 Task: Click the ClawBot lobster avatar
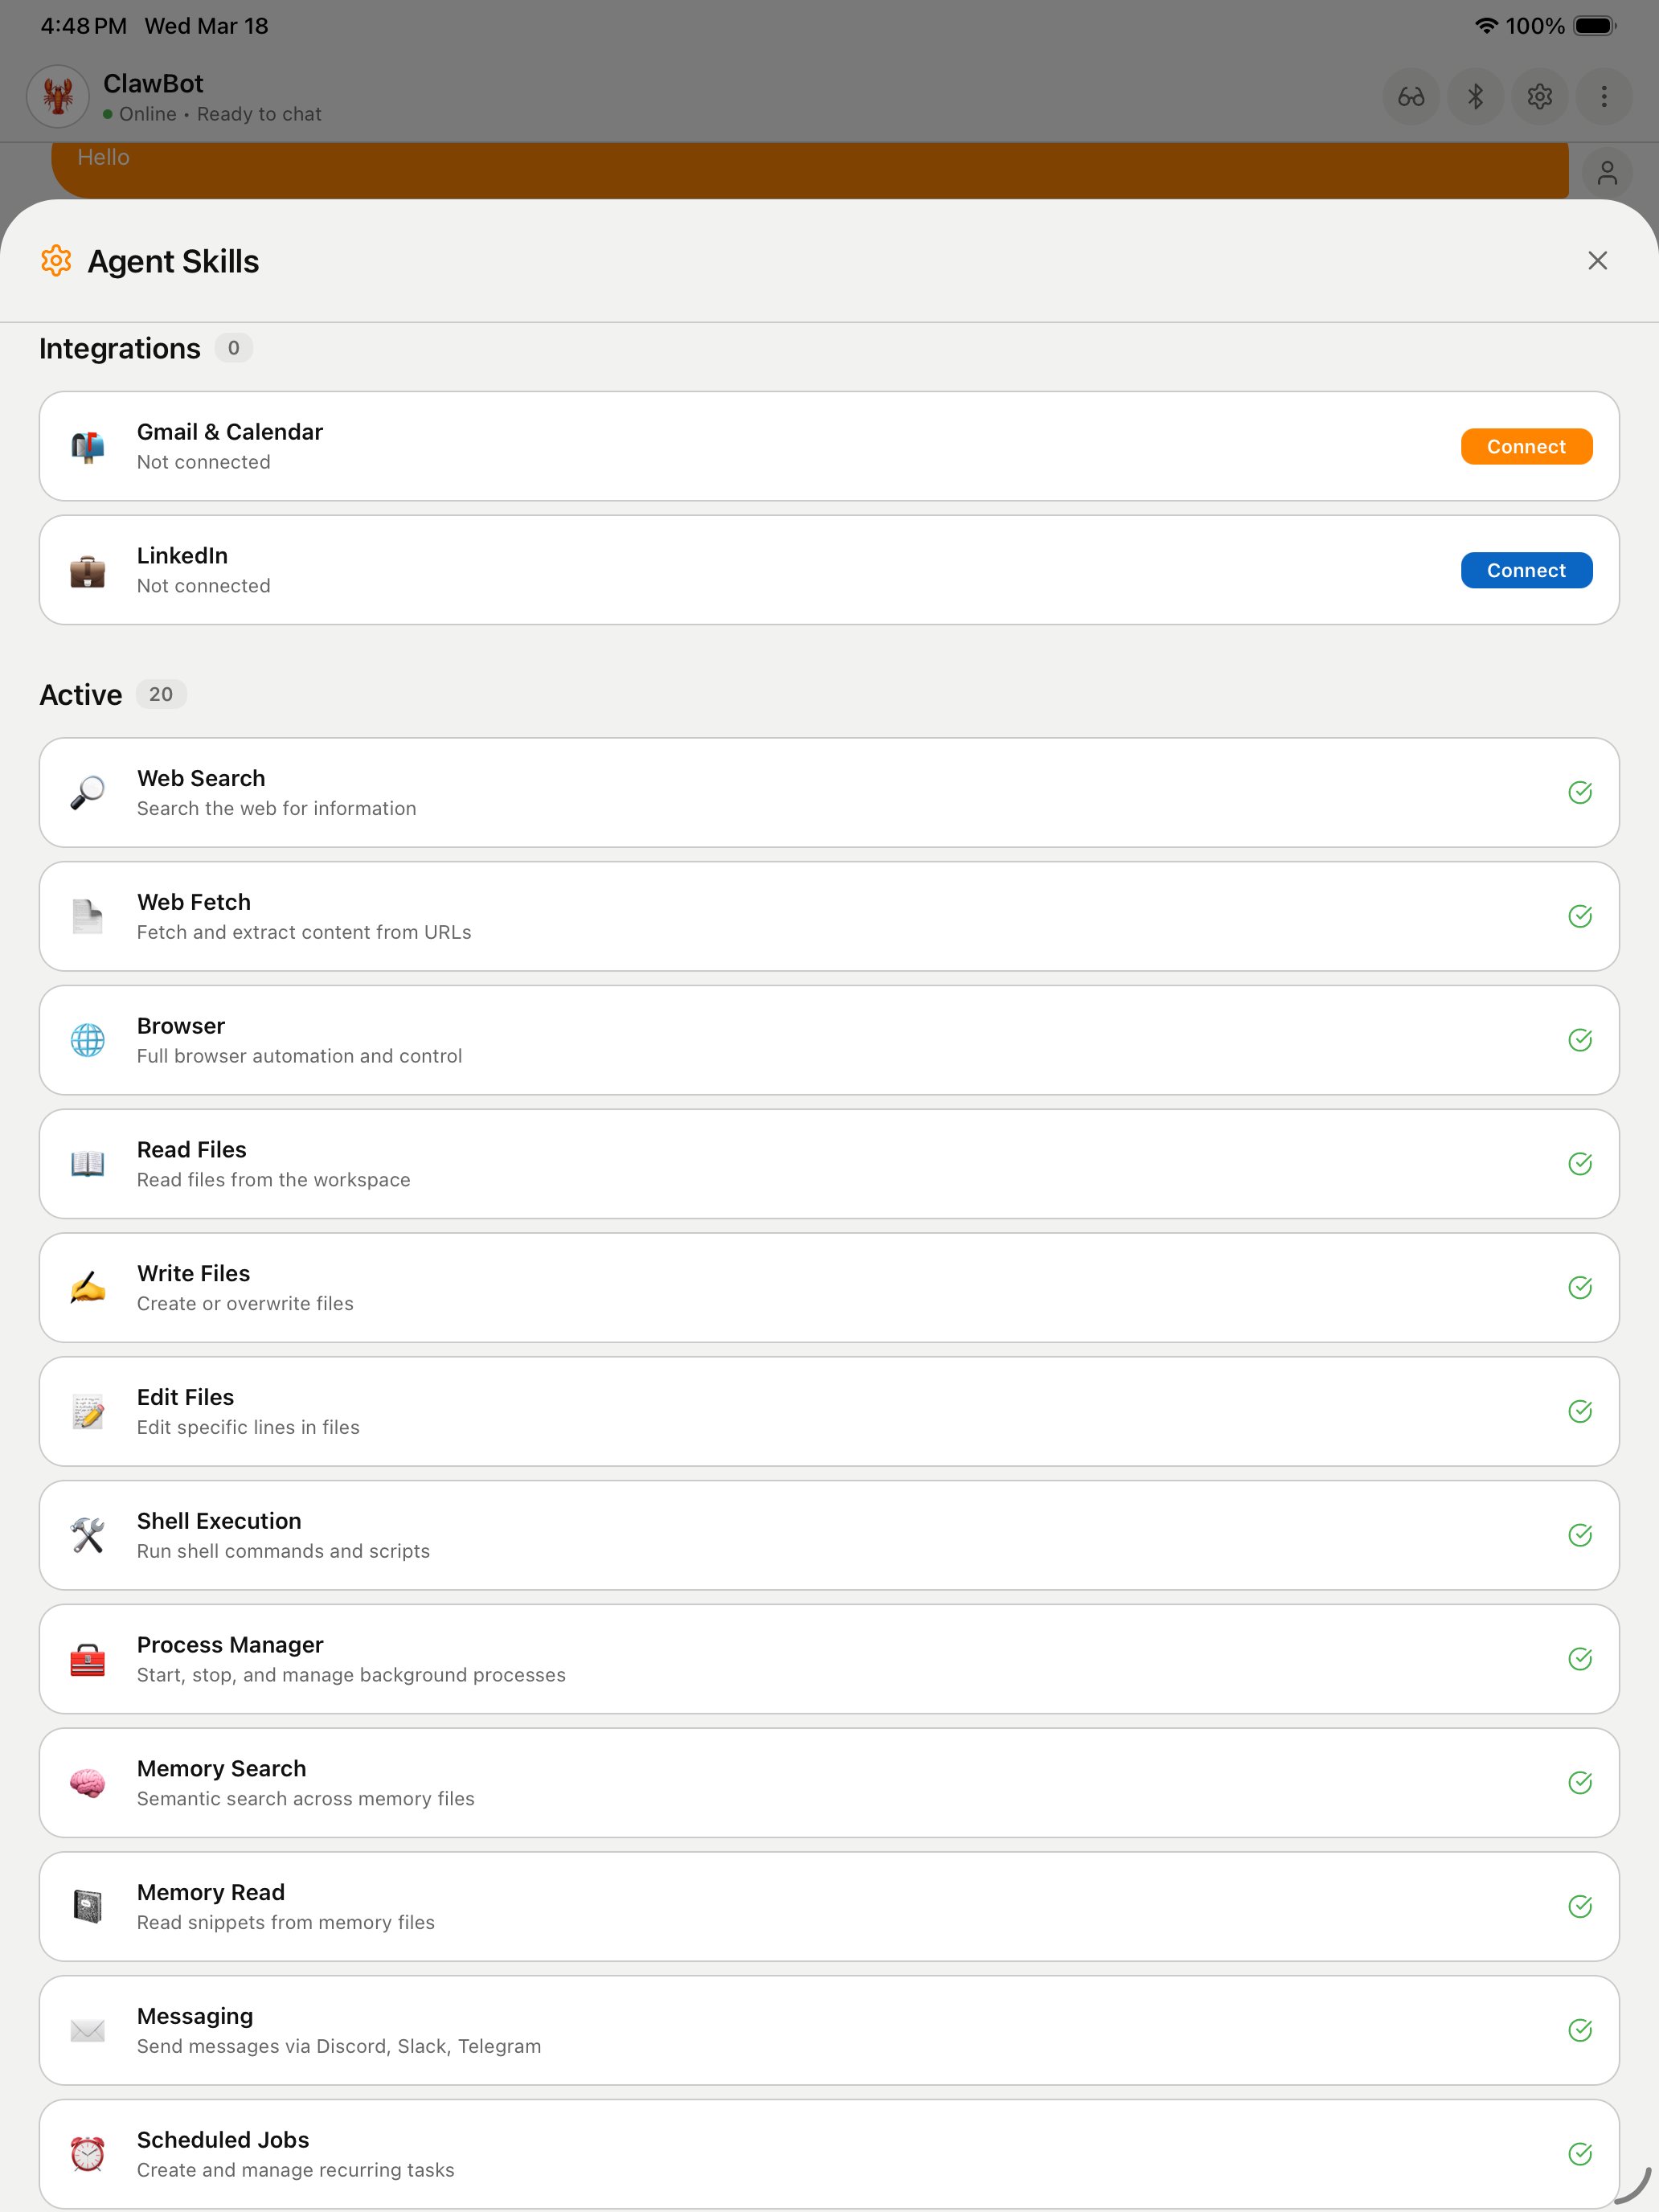tap(58, 97)
